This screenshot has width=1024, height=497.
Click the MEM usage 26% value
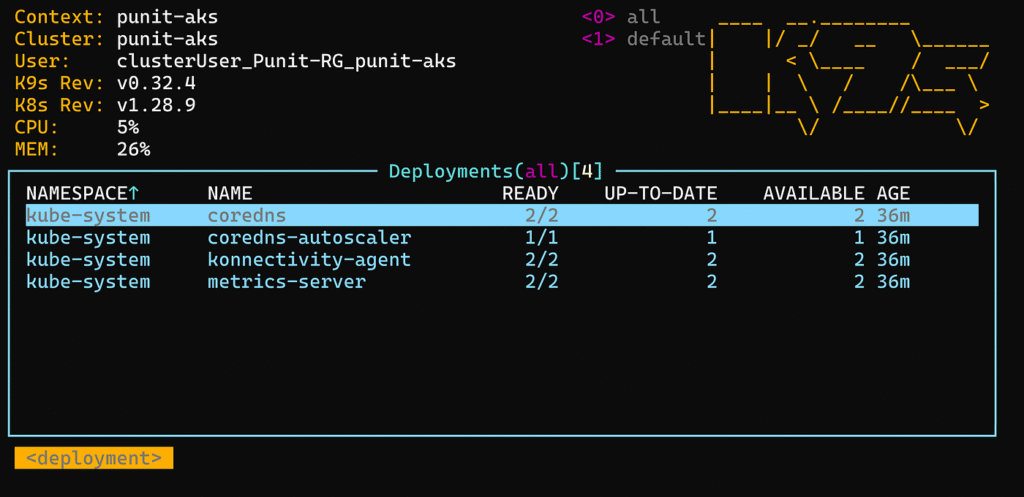134,150
